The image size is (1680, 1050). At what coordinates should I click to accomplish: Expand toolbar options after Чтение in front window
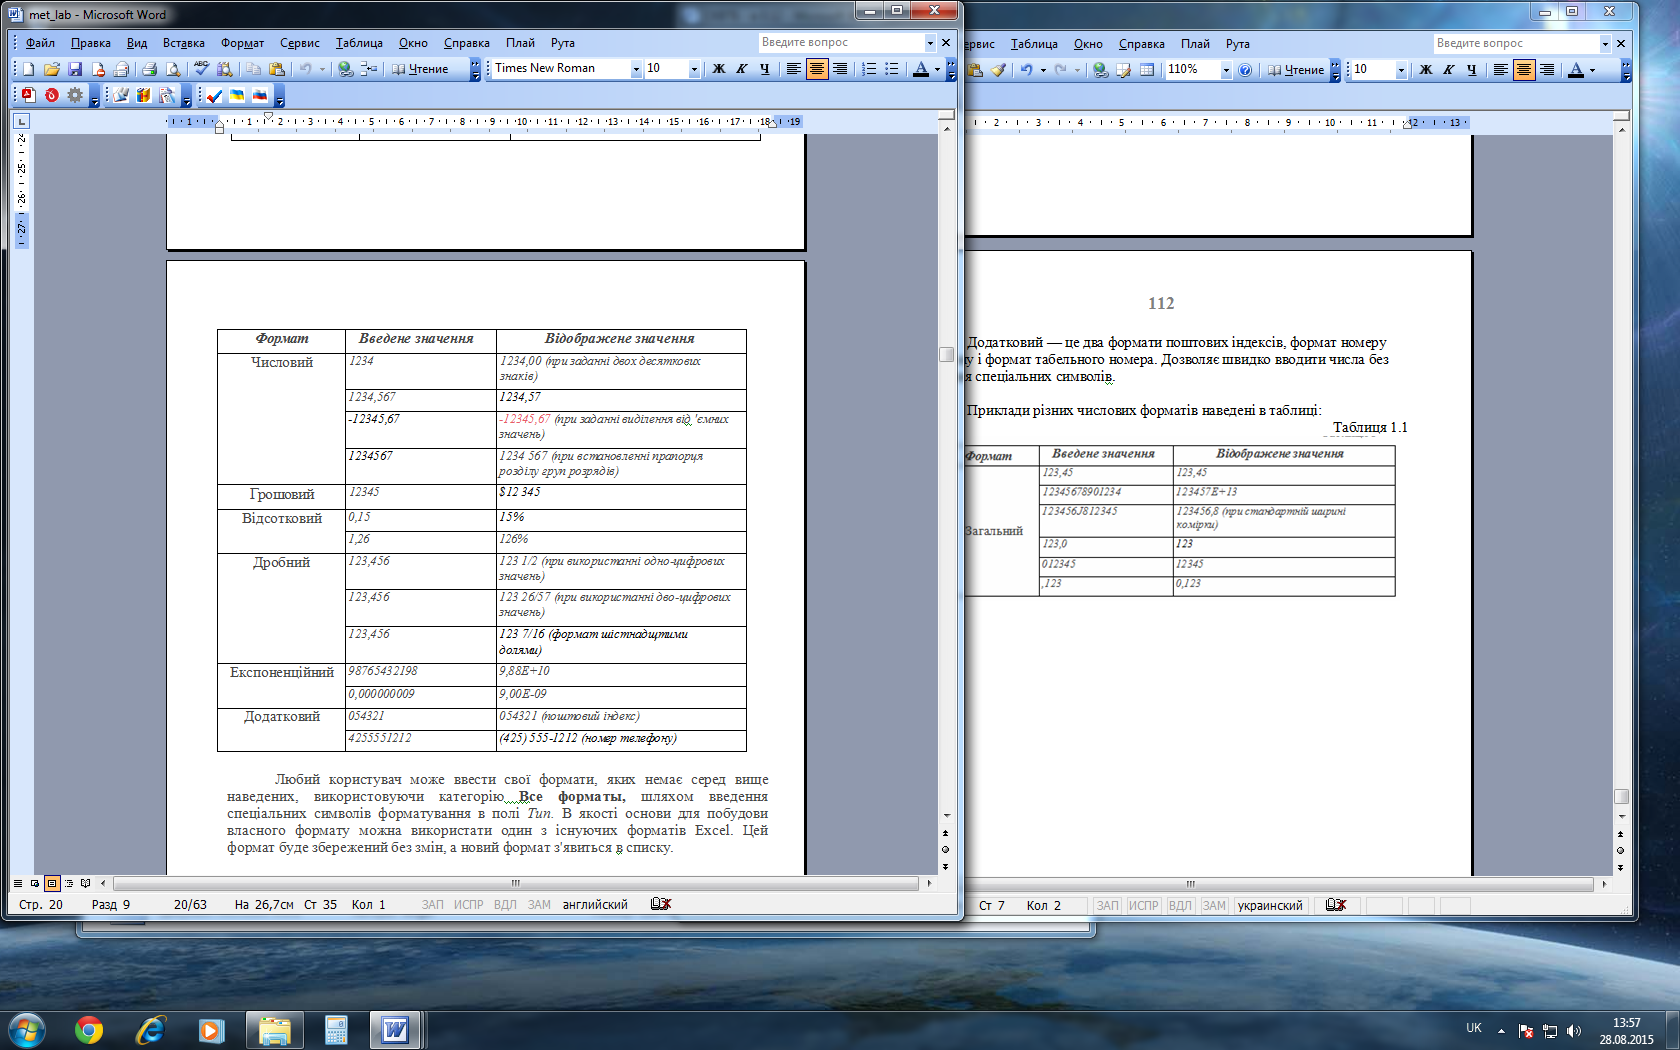point(475,69)
